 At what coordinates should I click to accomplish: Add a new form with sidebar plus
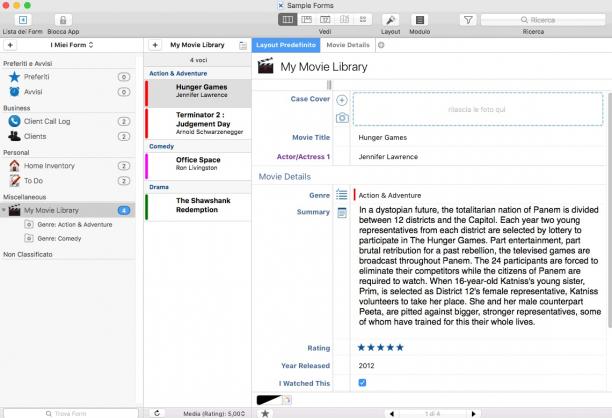pyautogui.click(x=11, y=45)
